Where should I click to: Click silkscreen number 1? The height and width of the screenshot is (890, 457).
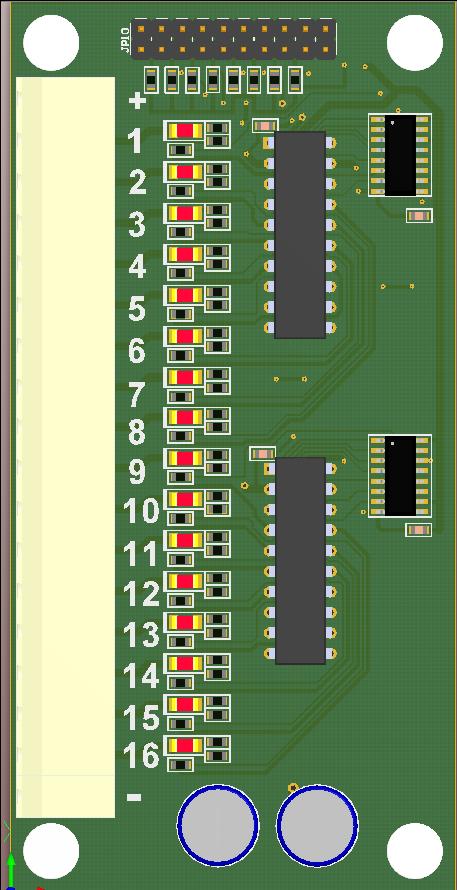tap(135, 142)
